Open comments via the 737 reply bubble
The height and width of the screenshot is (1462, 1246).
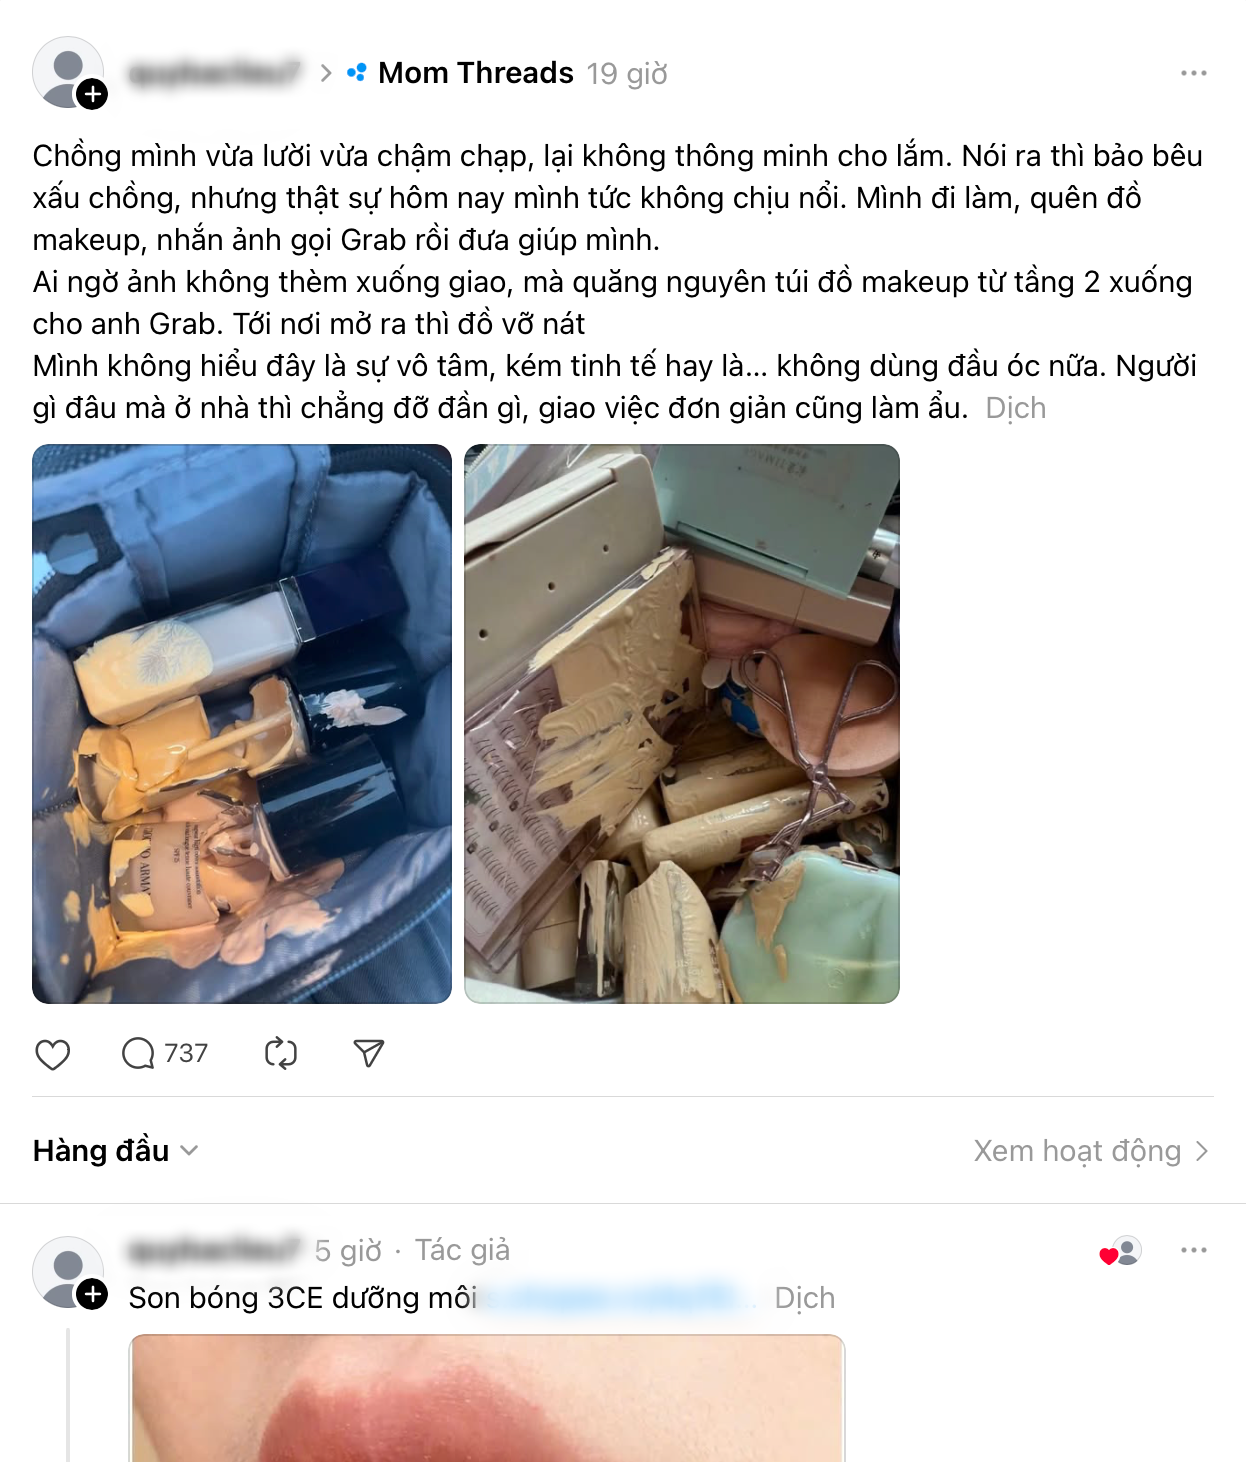[x=164, y=1053]
